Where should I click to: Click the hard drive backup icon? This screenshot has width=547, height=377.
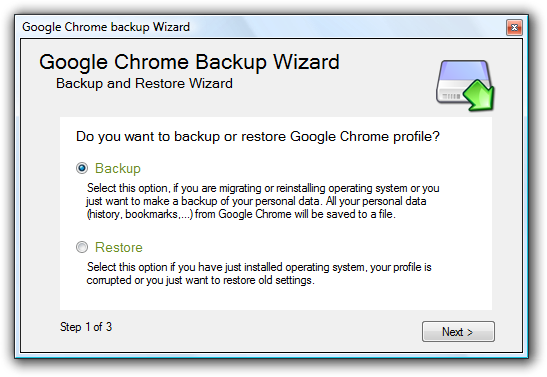click(465, 85)
